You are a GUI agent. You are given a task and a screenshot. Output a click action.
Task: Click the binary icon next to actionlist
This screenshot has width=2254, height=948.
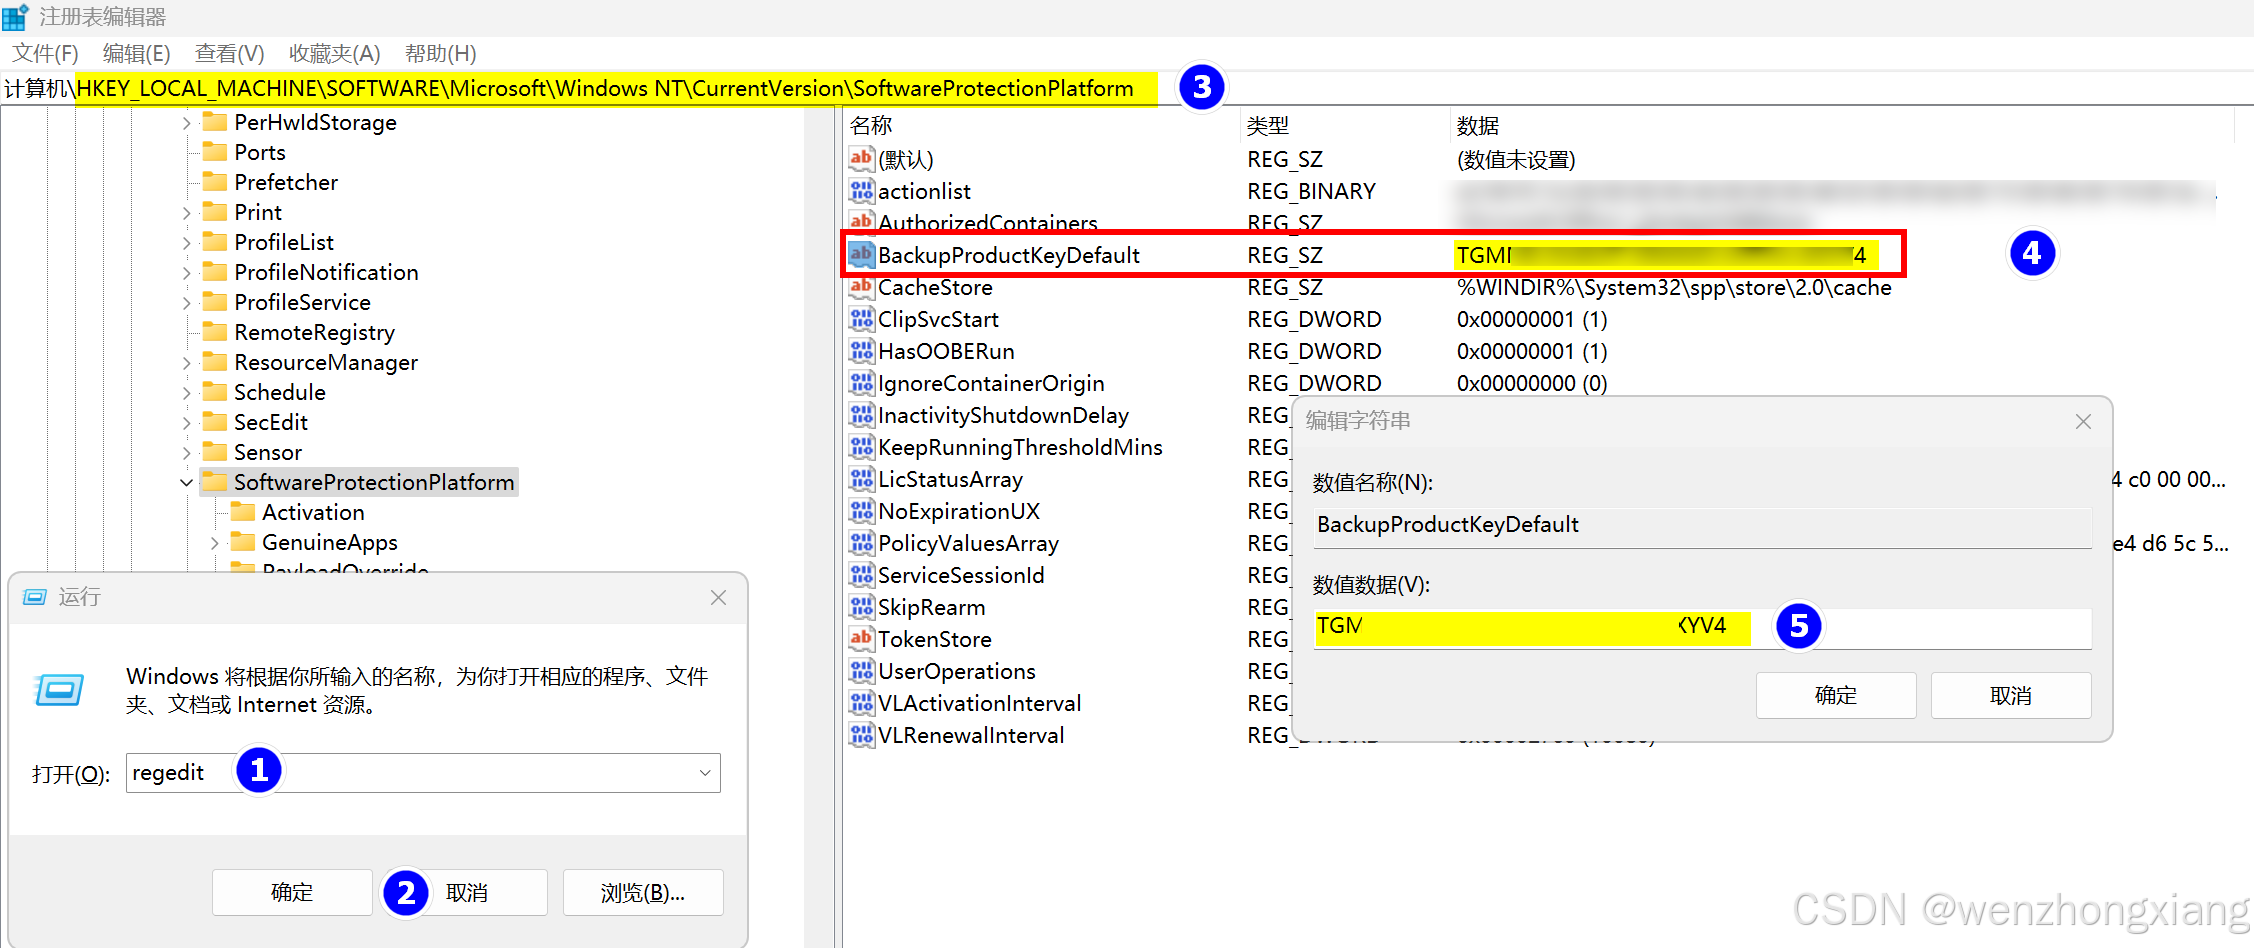(x=861, y=190)
